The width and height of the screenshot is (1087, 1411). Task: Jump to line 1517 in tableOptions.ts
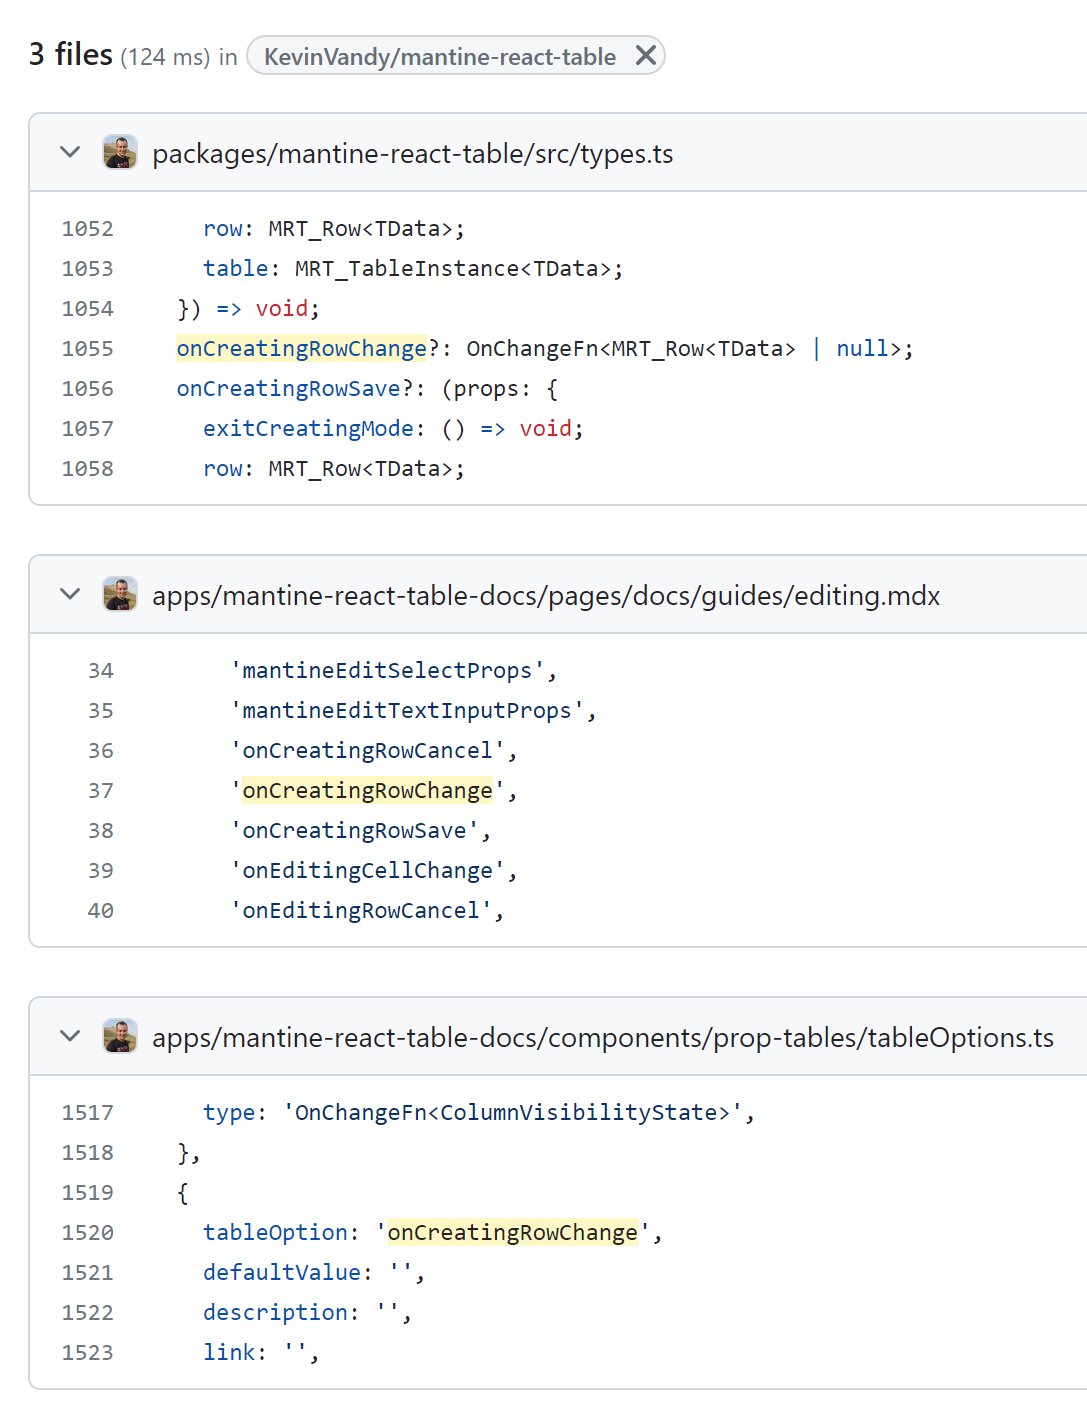pos(88,1113)
